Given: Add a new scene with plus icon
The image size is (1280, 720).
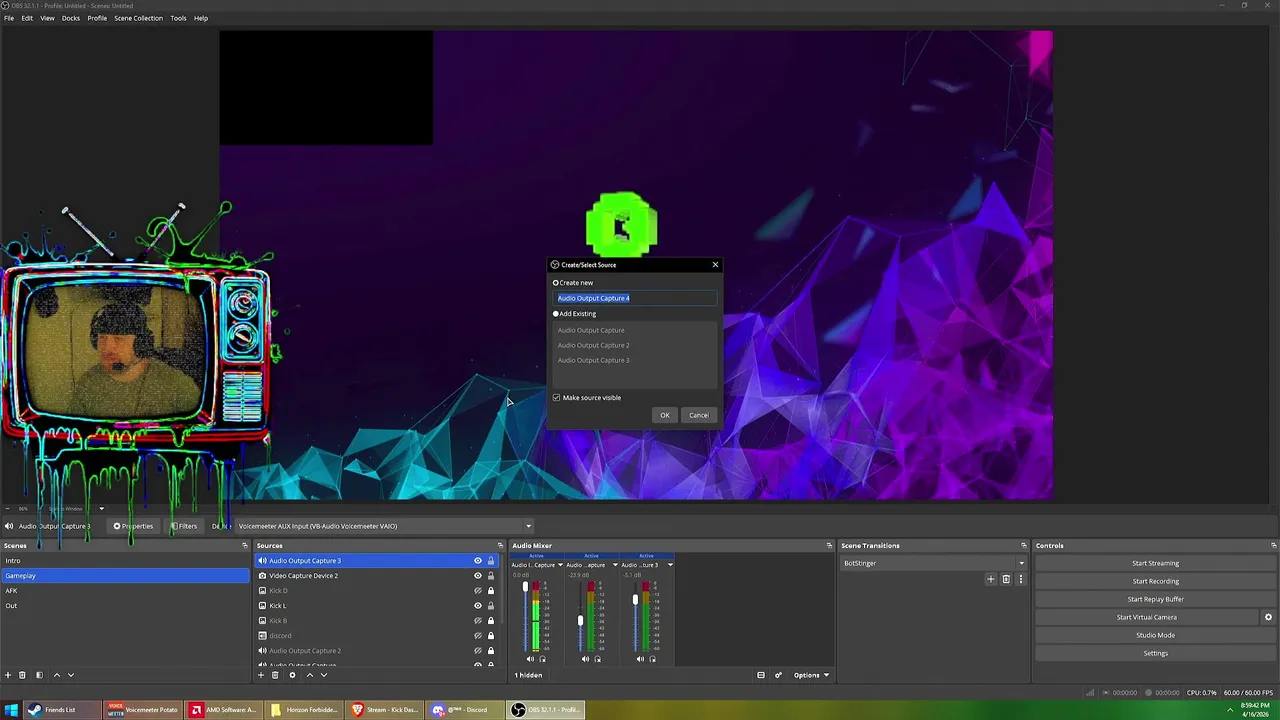Looking at the screenshot, I should click(x=8, y=675).
